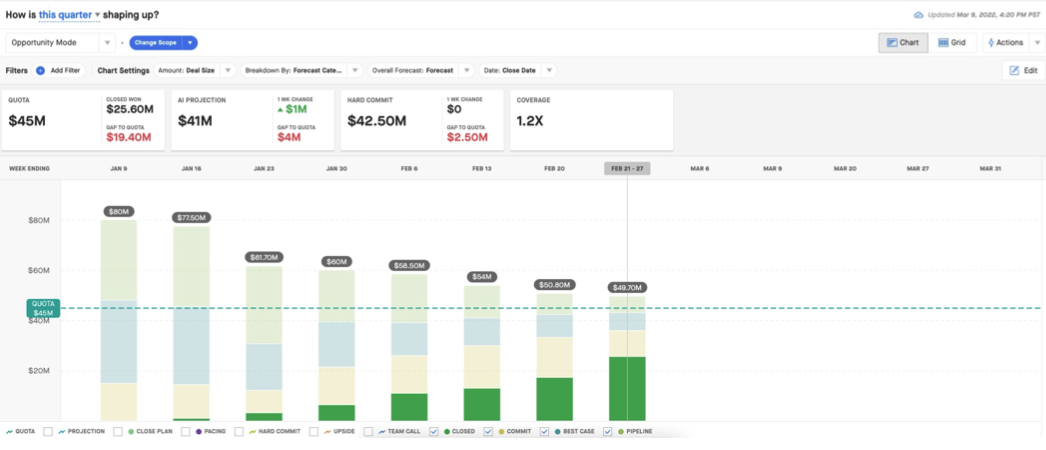Click the Hard Commit $42.50M card

422,120
